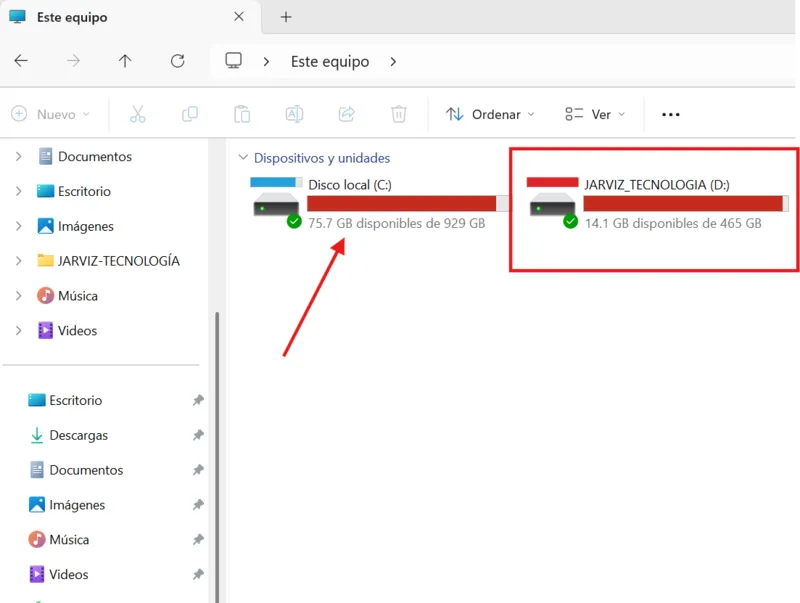Image resolution: width=800 pixels, height=603 pixels.
Task: Click the Dispositivos y unidades header
Action: pyautogui.click(x=322, y=158)
